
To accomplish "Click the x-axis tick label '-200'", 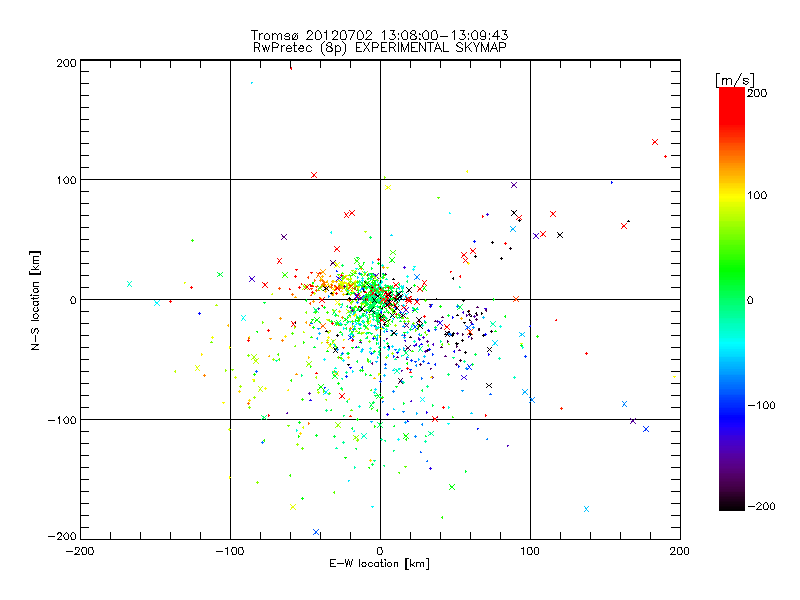I will click(x=80, y=552).
